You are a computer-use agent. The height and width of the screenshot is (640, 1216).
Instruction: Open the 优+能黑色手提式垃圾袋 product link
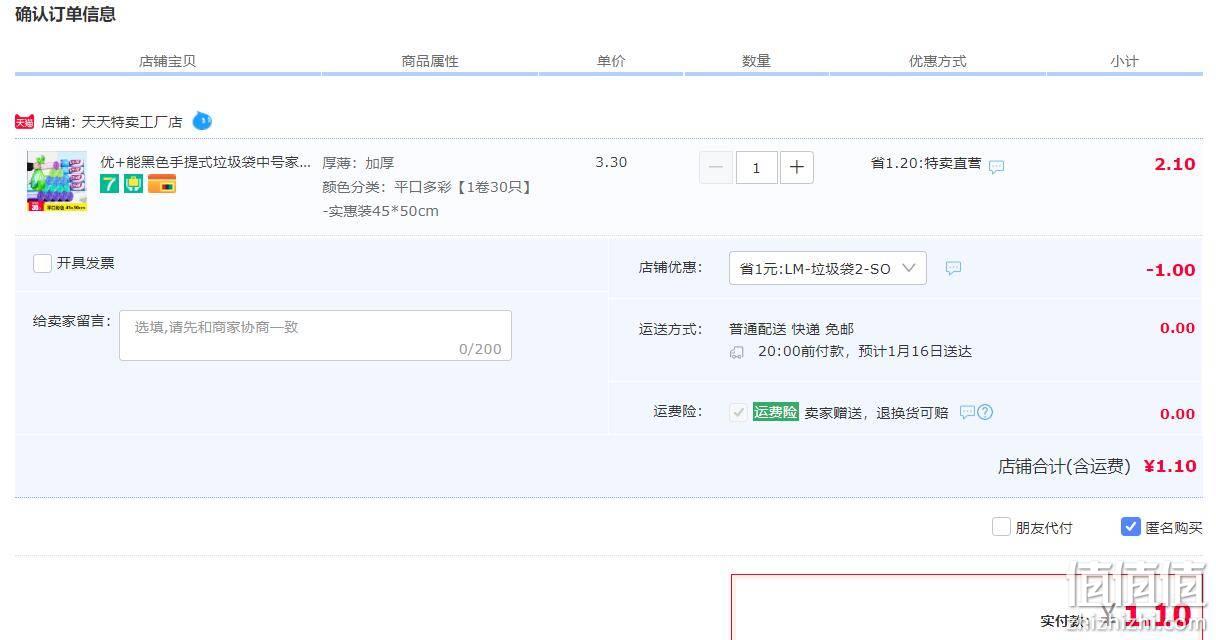click(x=206, y=162)
